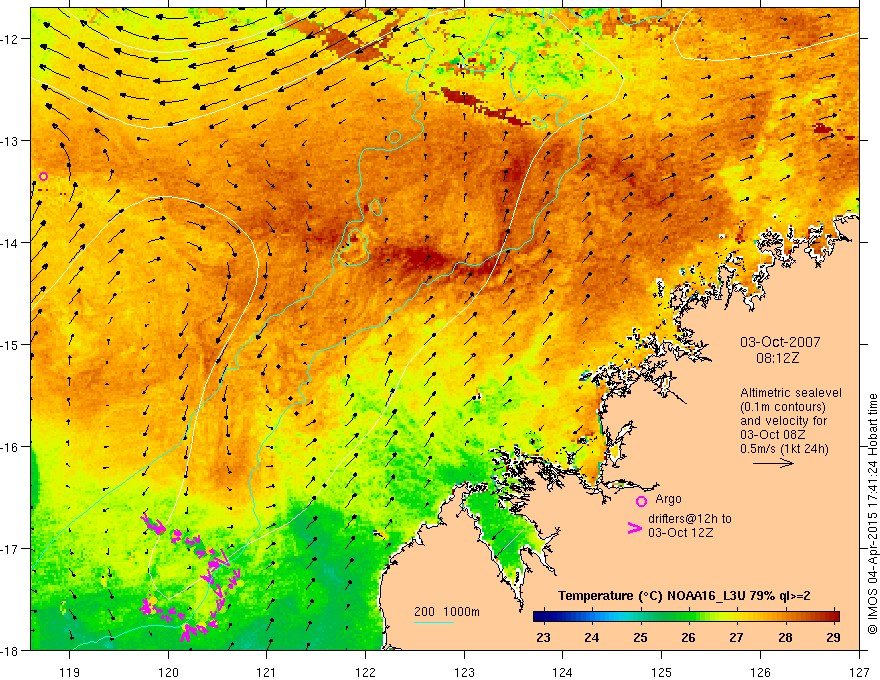
Task: Click the 0.5m/s velocity scale arrow
Action: click(773, 463)
